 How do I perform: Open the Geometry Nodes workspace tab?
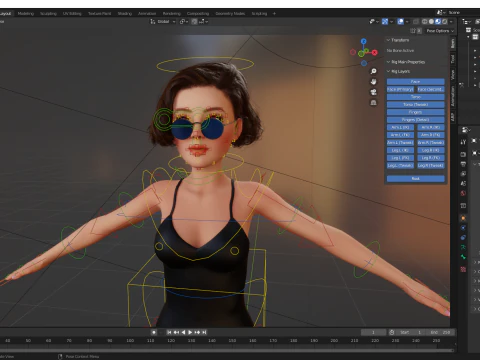point(230,14)
